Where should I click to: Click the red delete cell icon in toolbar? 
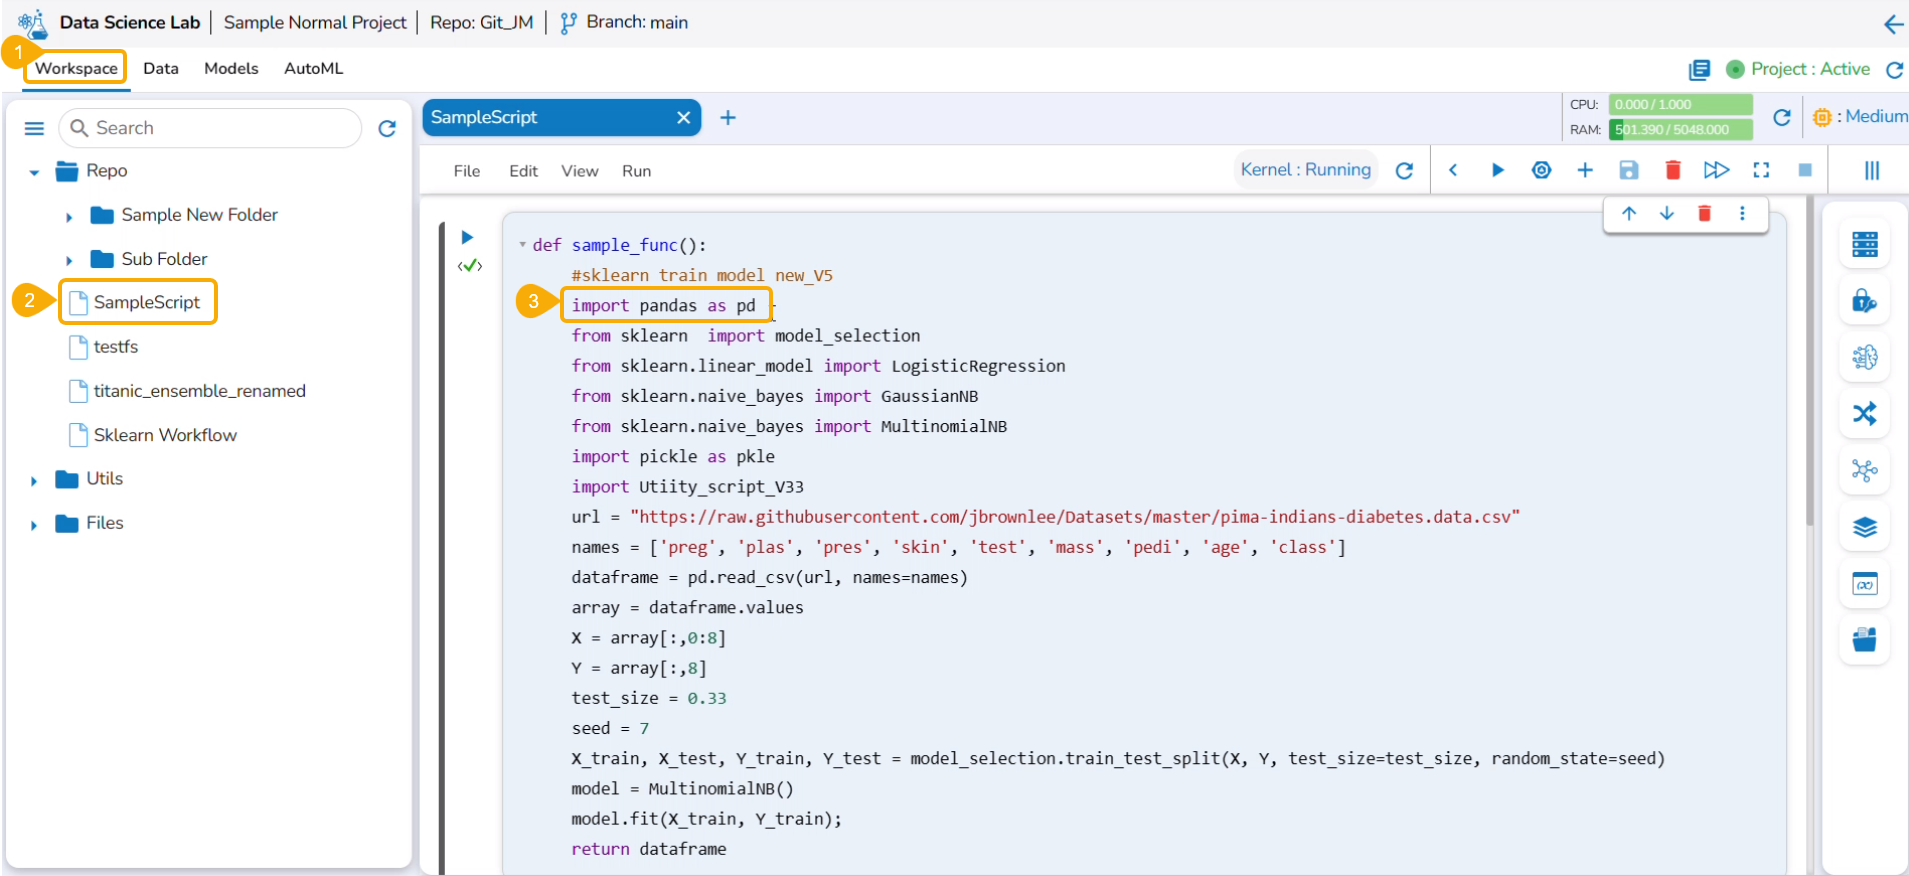pyautogui.click(x=1672, y=170)
